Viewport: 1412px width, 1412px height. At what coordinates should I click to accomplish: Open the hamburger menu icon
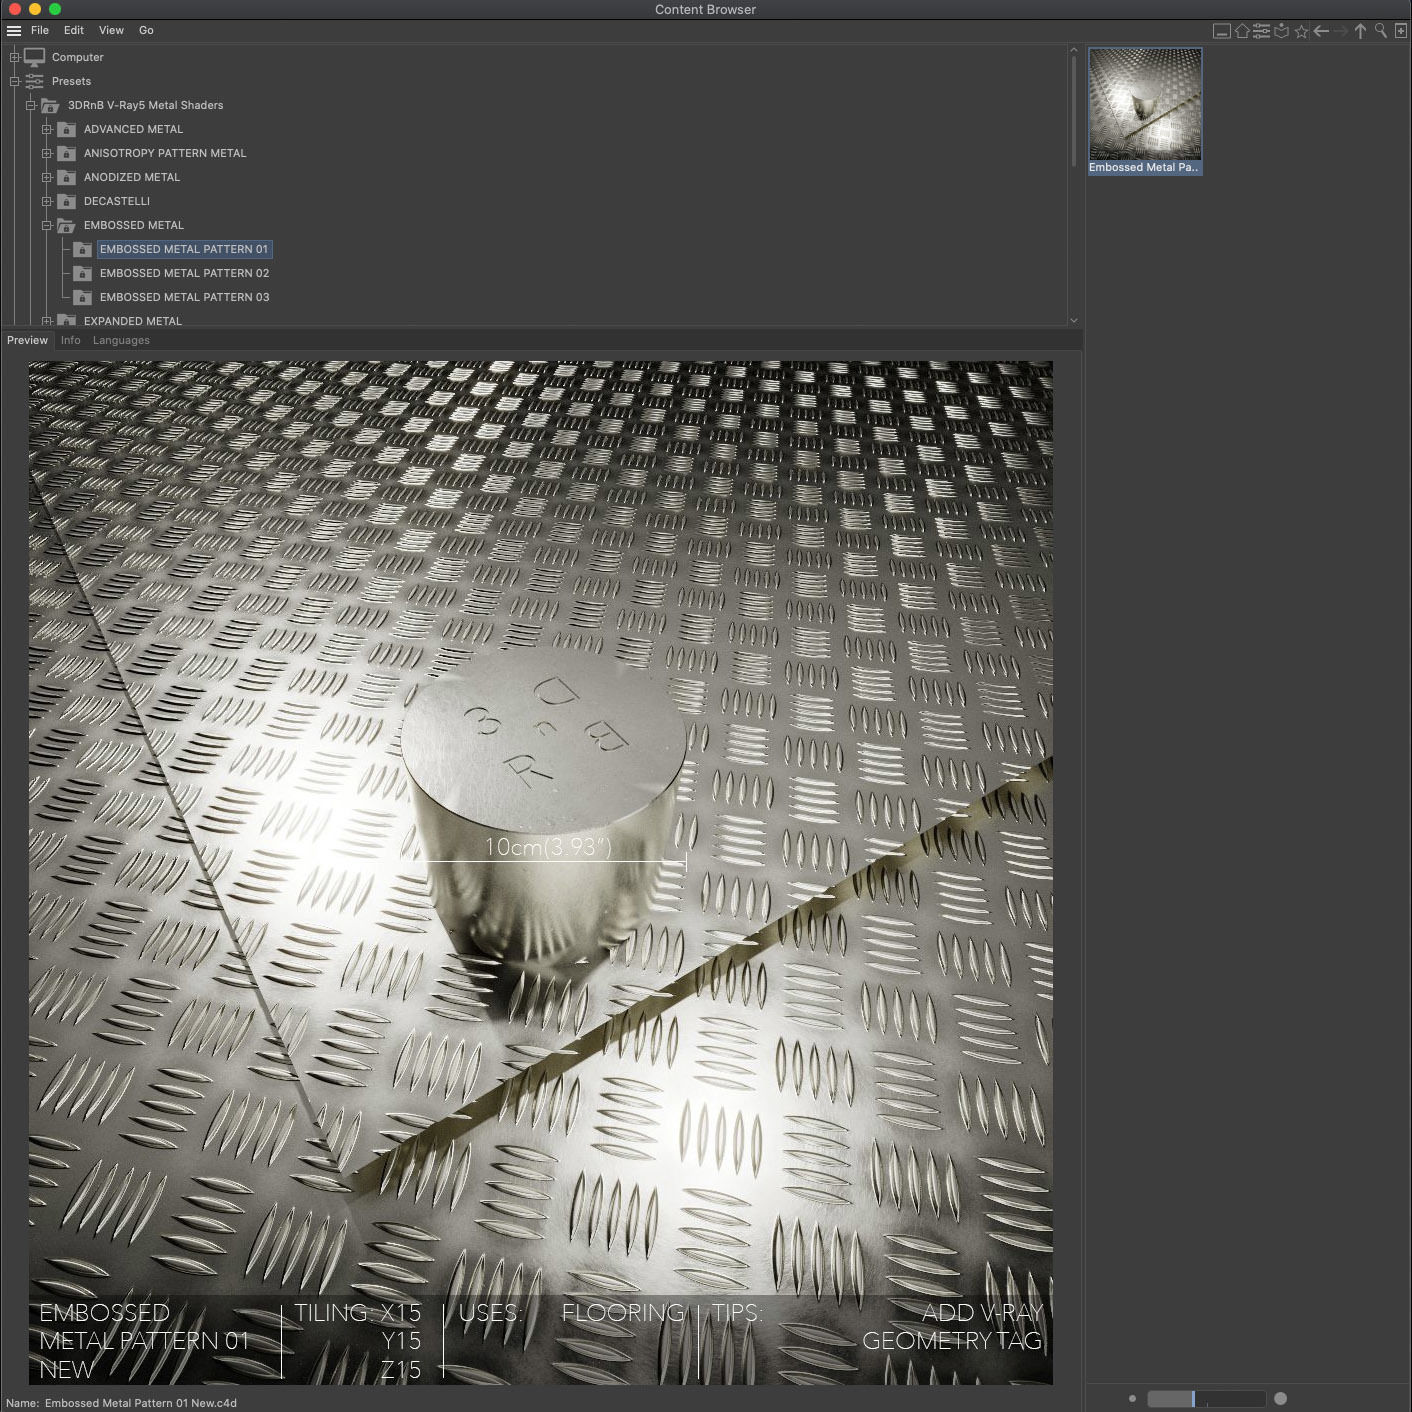(x=14, y=31)
